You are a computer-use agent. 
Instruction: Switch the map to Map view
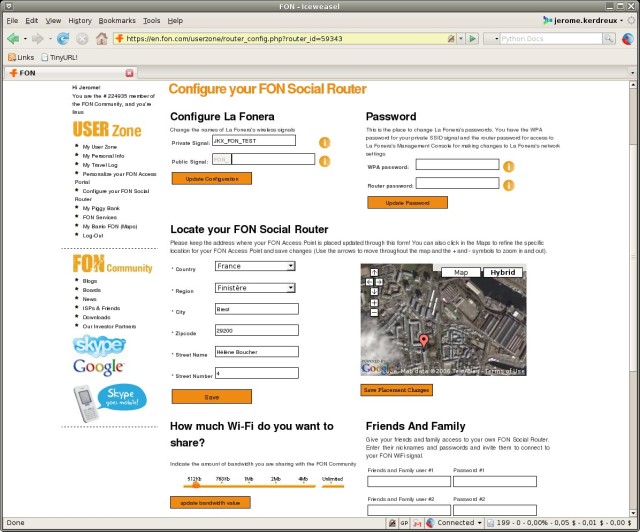pyautogui.click(x=461, y=272)
